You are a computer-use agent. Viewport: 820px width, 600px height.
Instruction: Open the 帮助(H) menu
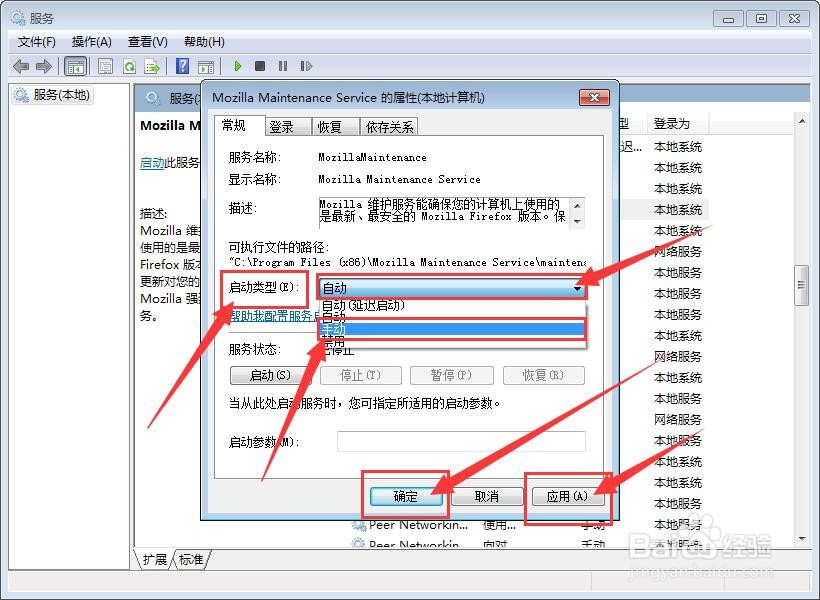(x=204, y=42)
